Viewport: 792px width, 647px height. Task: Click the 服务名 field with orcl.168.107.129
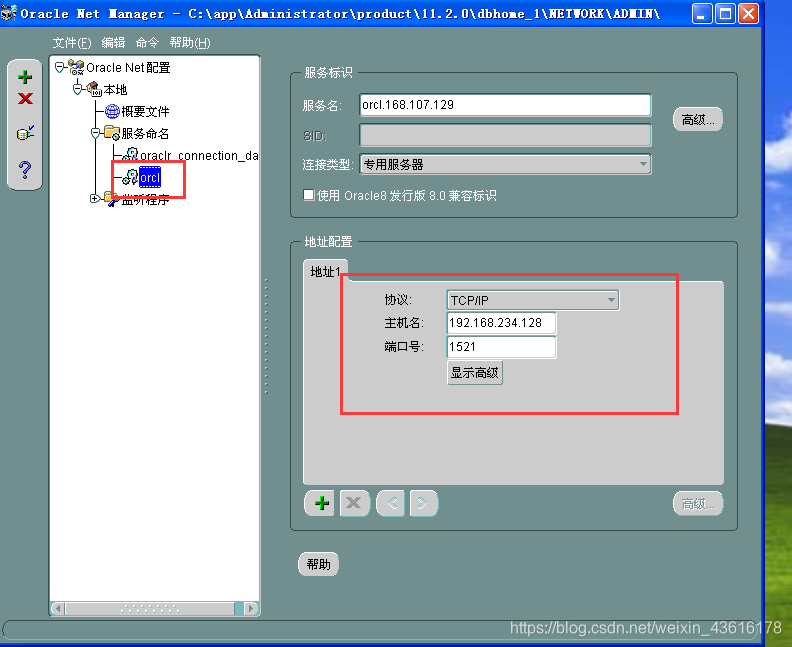coord(505,105)
